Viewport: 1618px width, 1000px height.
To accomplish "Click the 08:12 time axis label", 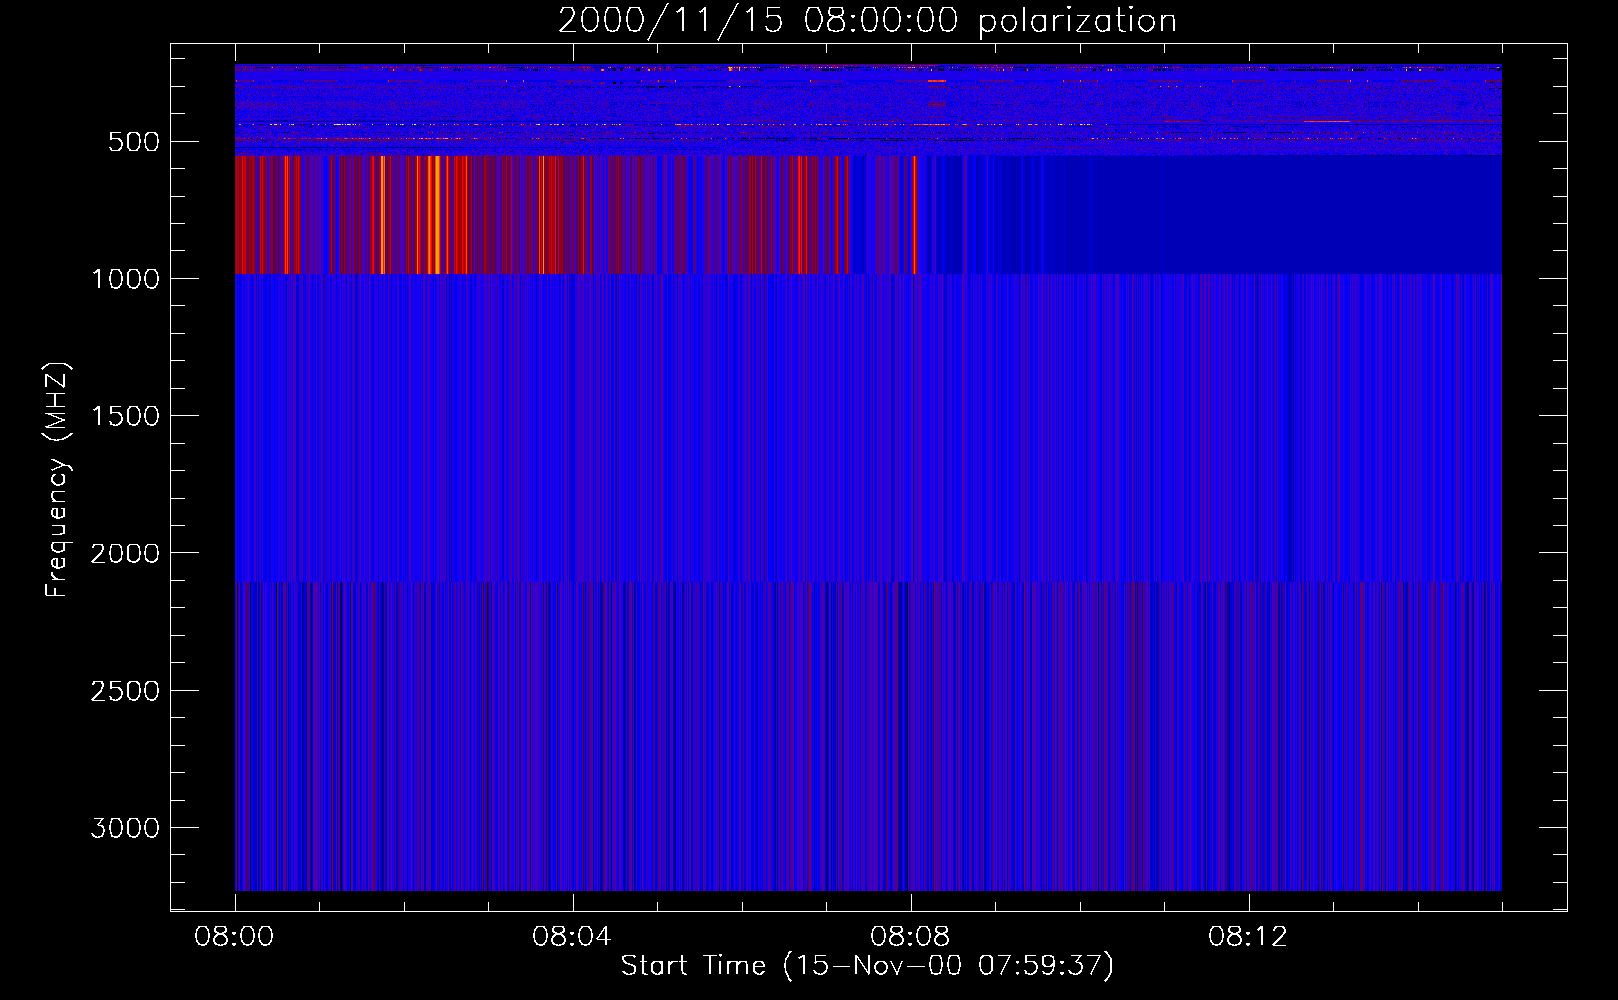I will point(1248,937).
